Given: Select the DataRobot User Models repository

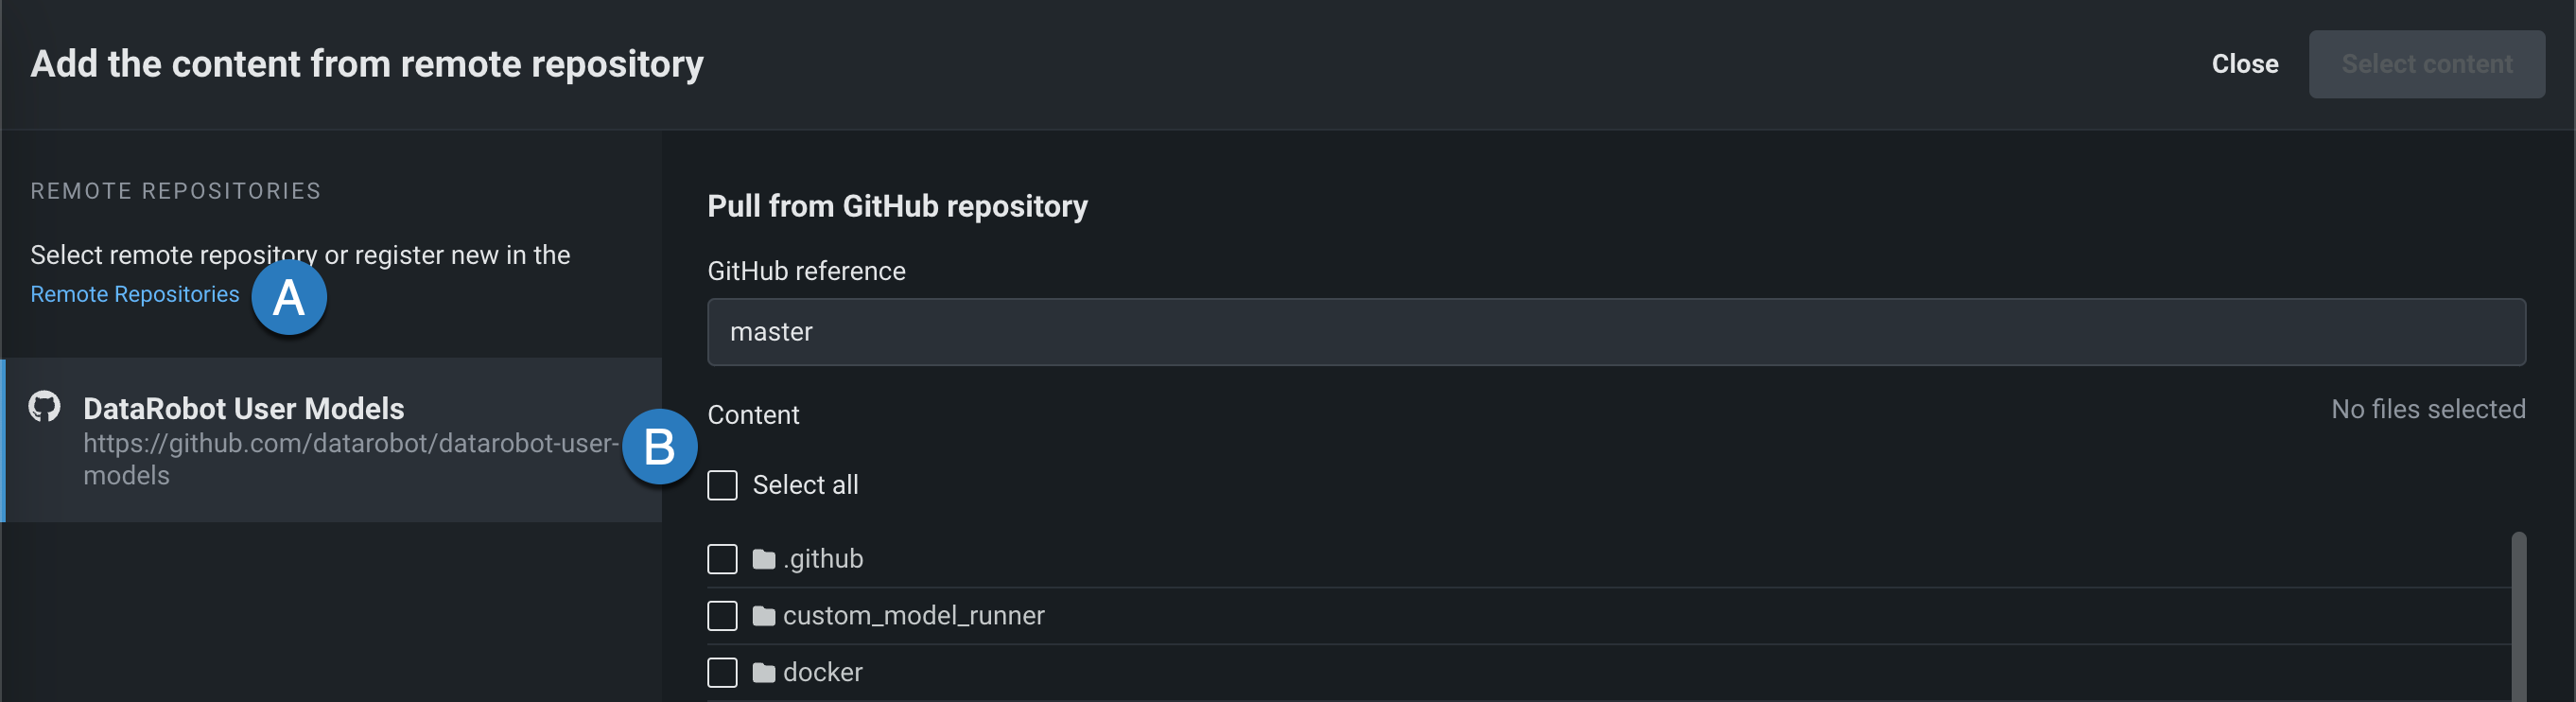Looking at the screenshot, I should tap(243, 409).
